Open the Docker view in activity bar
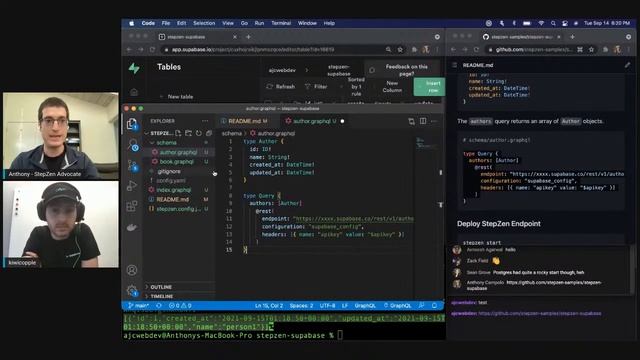The height and width of the screenshot is (360, 640). click(132, 227)
